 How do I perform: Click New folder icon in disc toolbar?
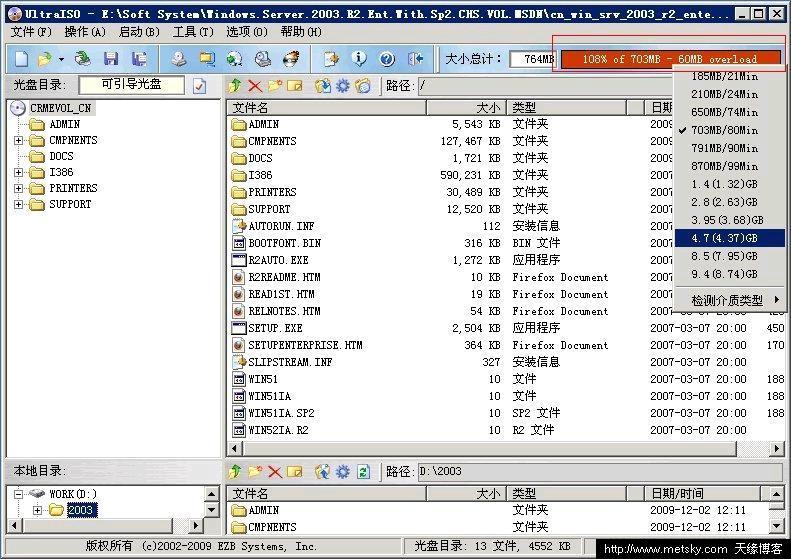[x=275, y=86]
